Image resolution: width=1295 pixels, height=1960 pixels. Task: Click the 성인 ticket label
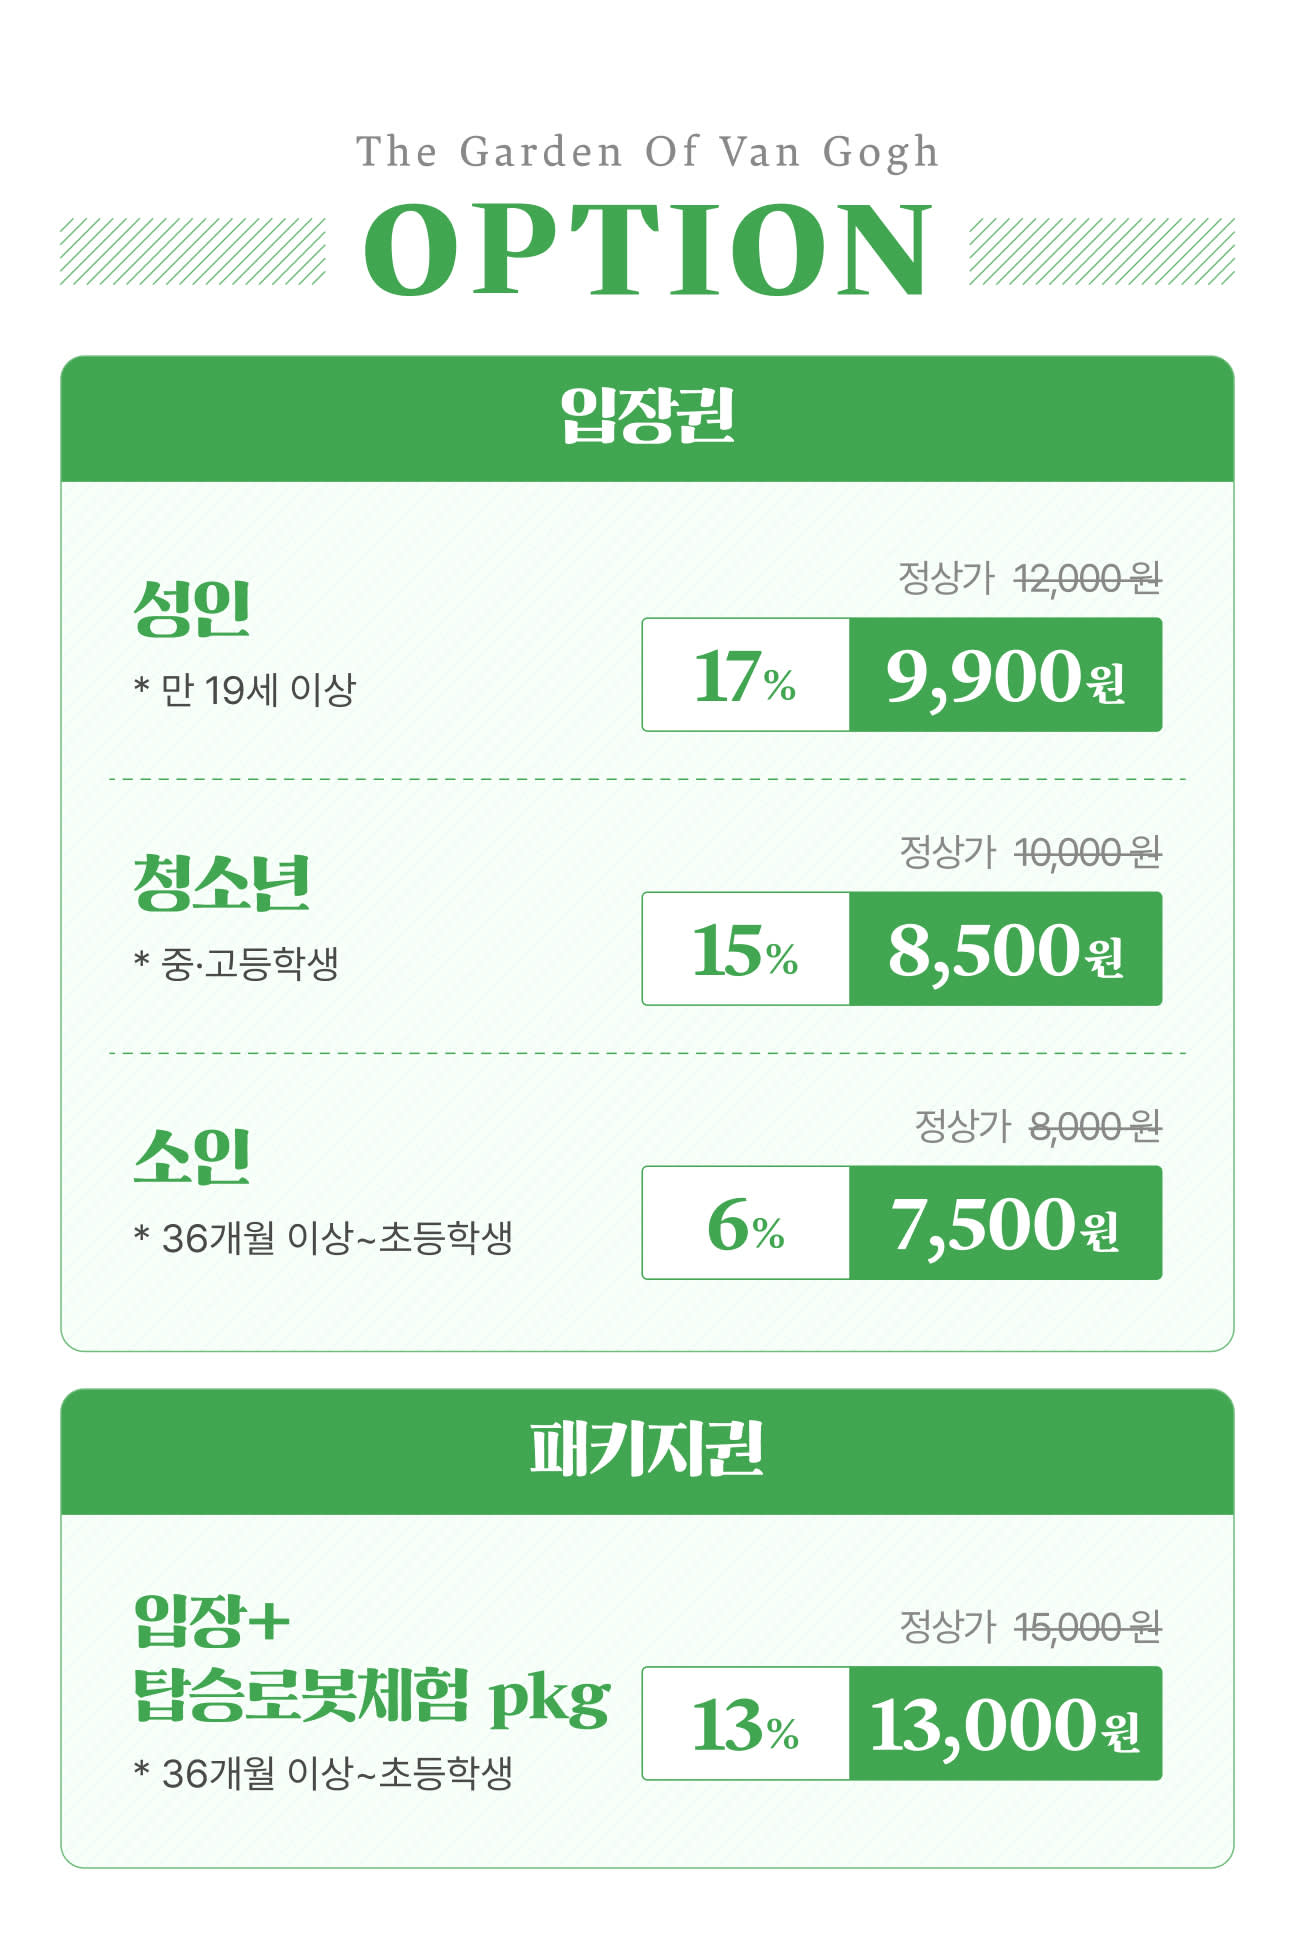click(x=192, y=608)
